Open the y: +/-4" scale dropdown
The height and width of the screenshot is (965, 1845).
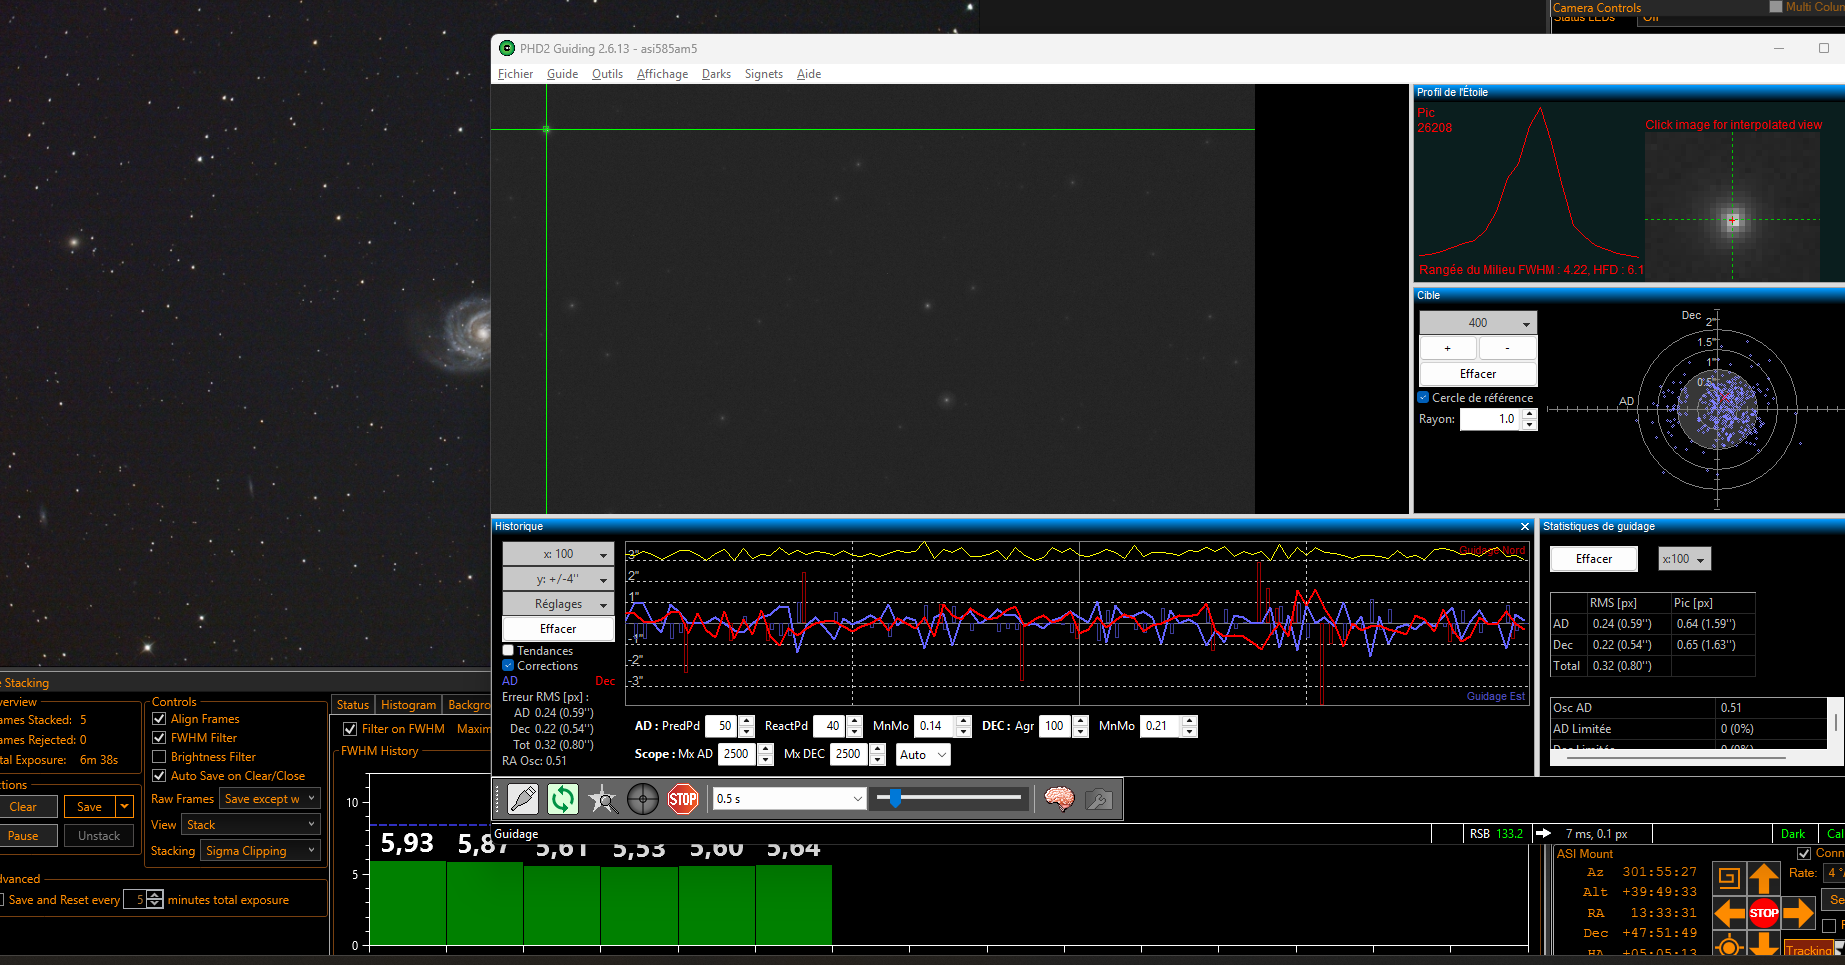558,579
